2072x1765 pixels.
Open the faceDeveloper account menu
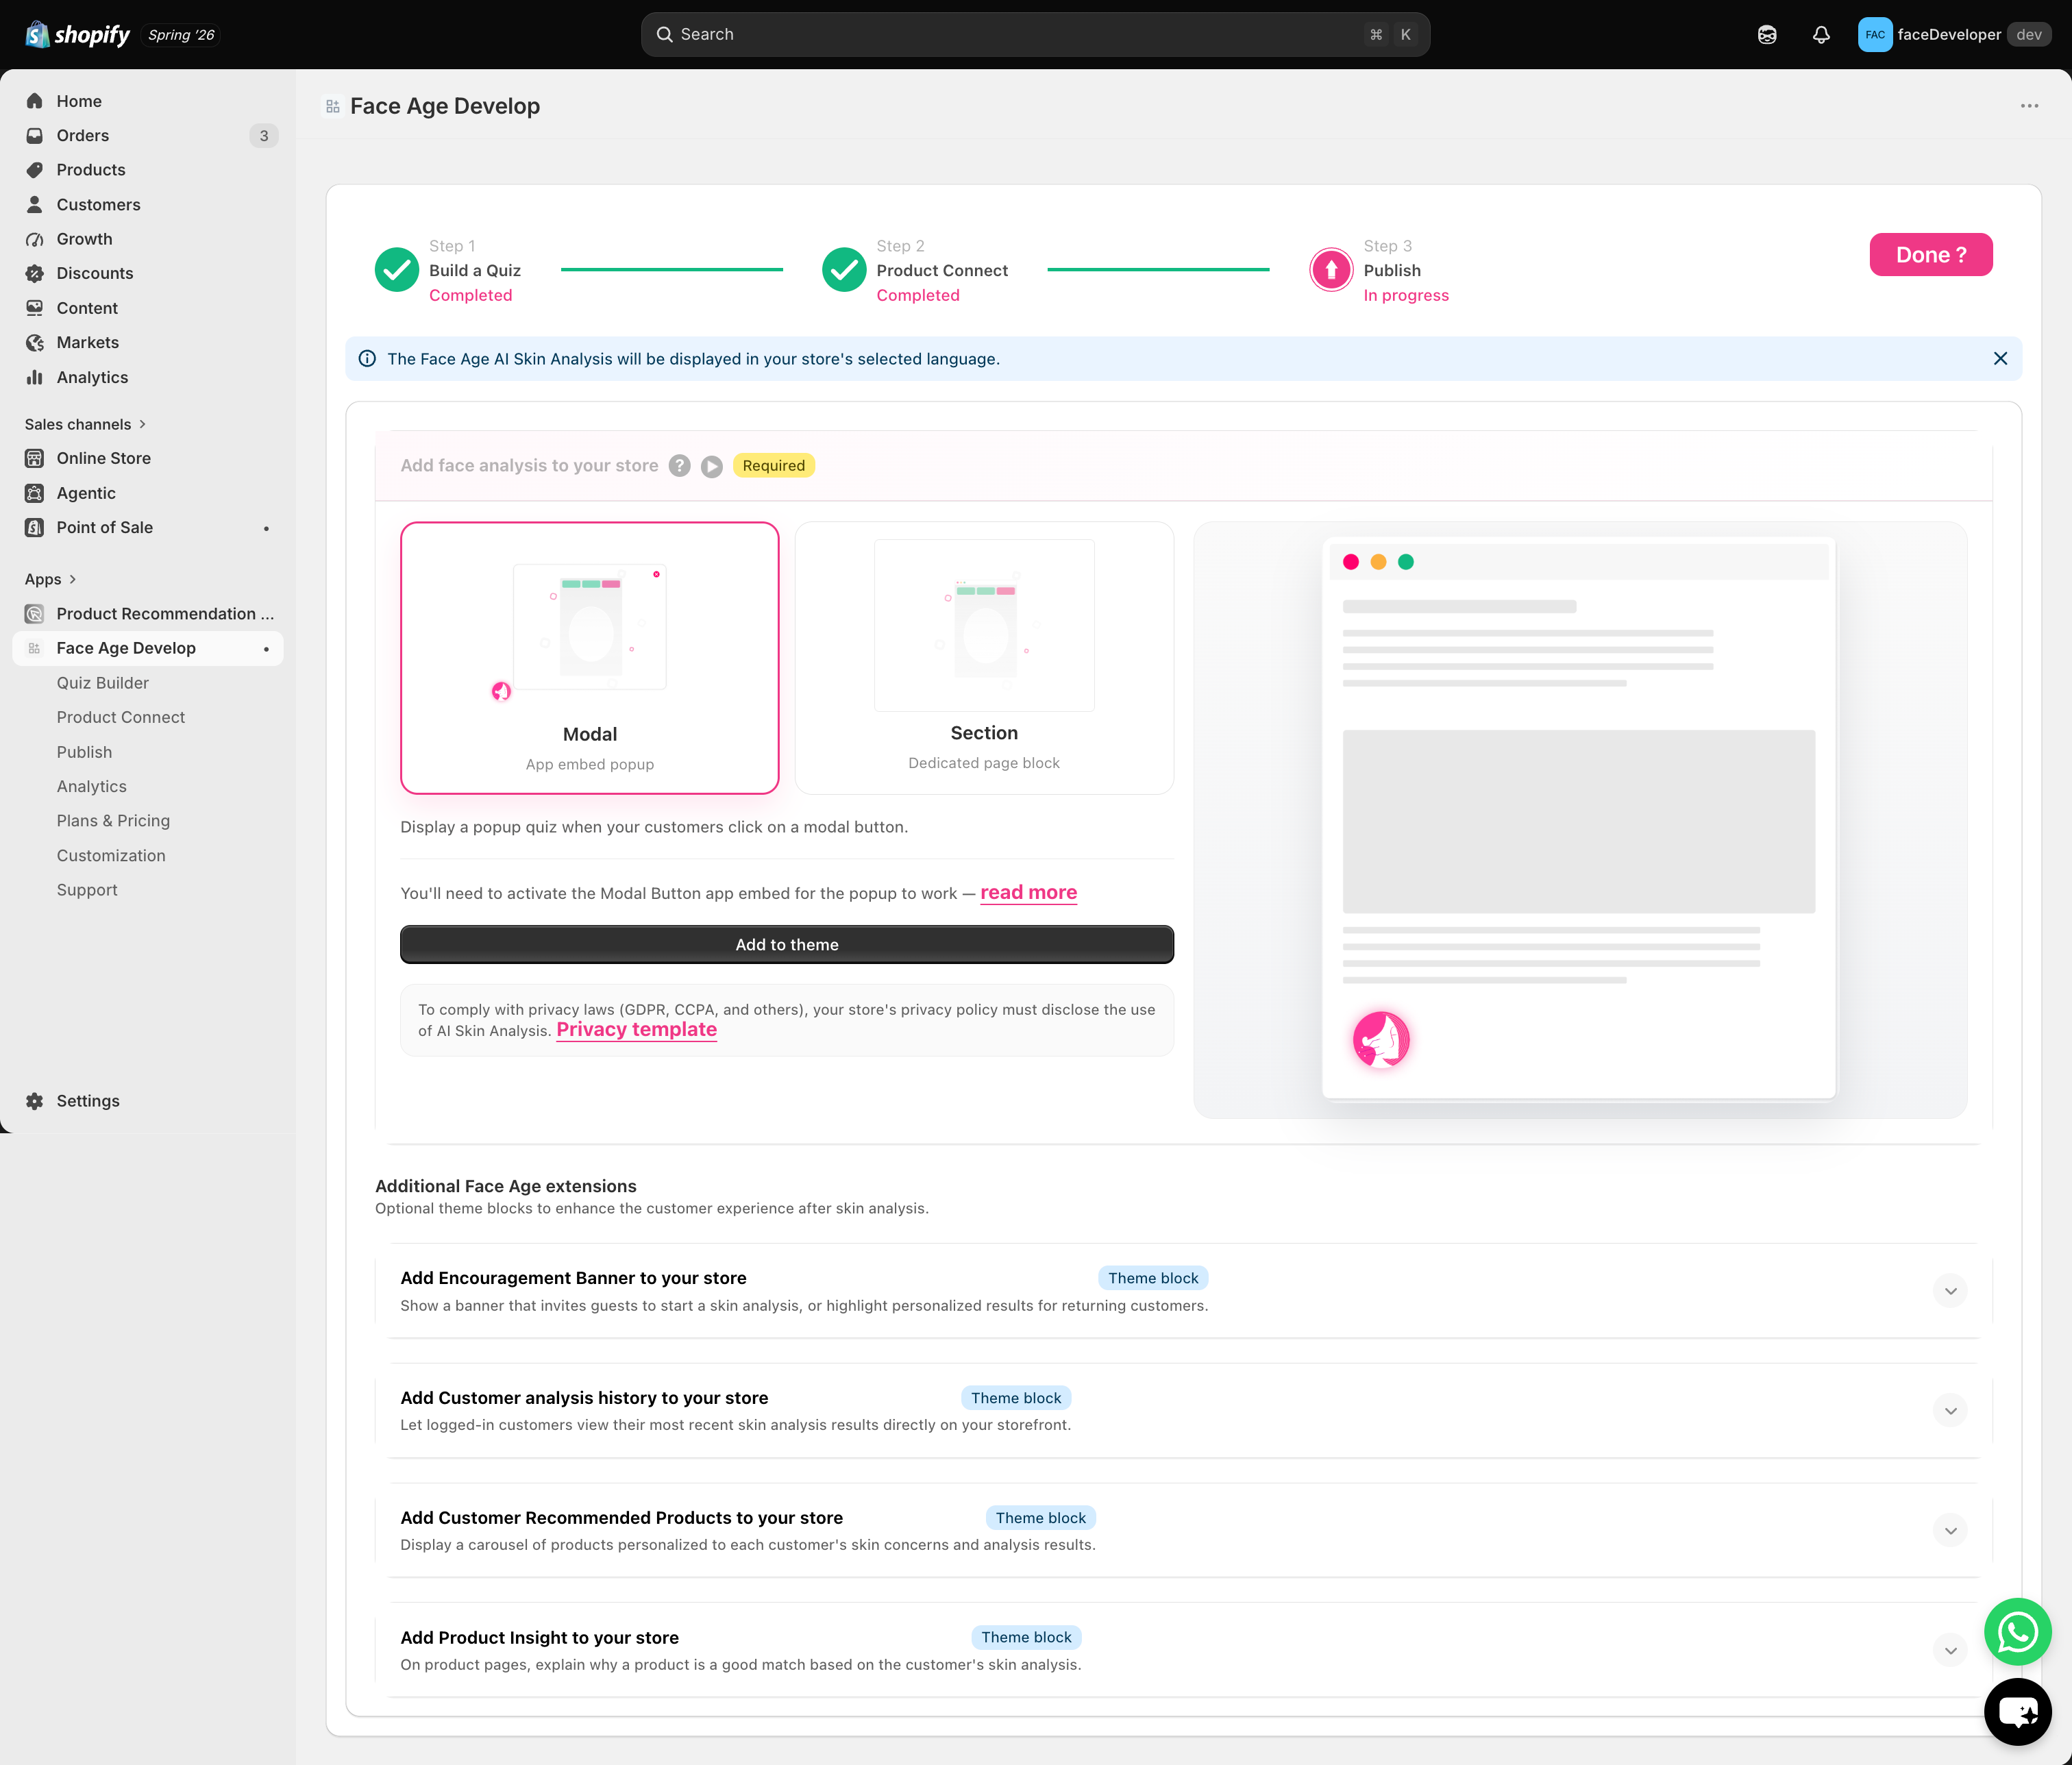(x=1954, y=34)
